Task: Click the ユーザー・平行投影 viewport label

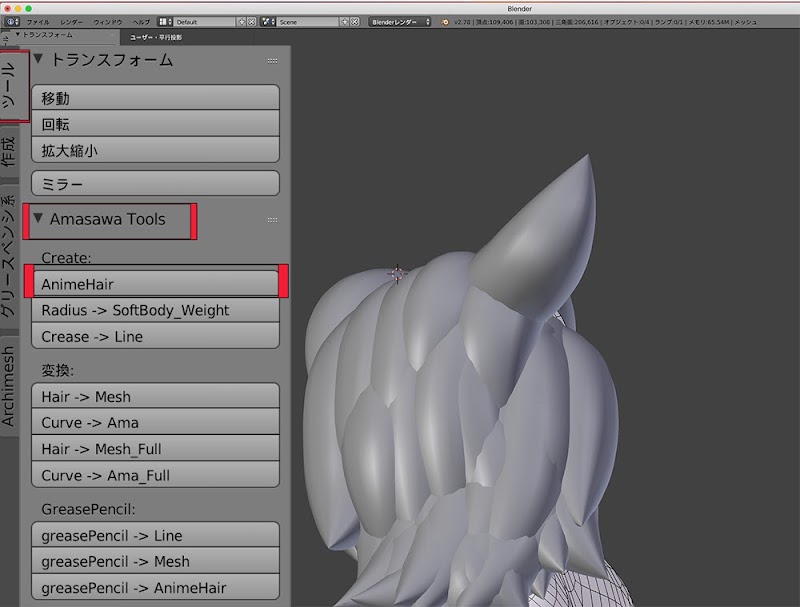Action: (156, 37)
